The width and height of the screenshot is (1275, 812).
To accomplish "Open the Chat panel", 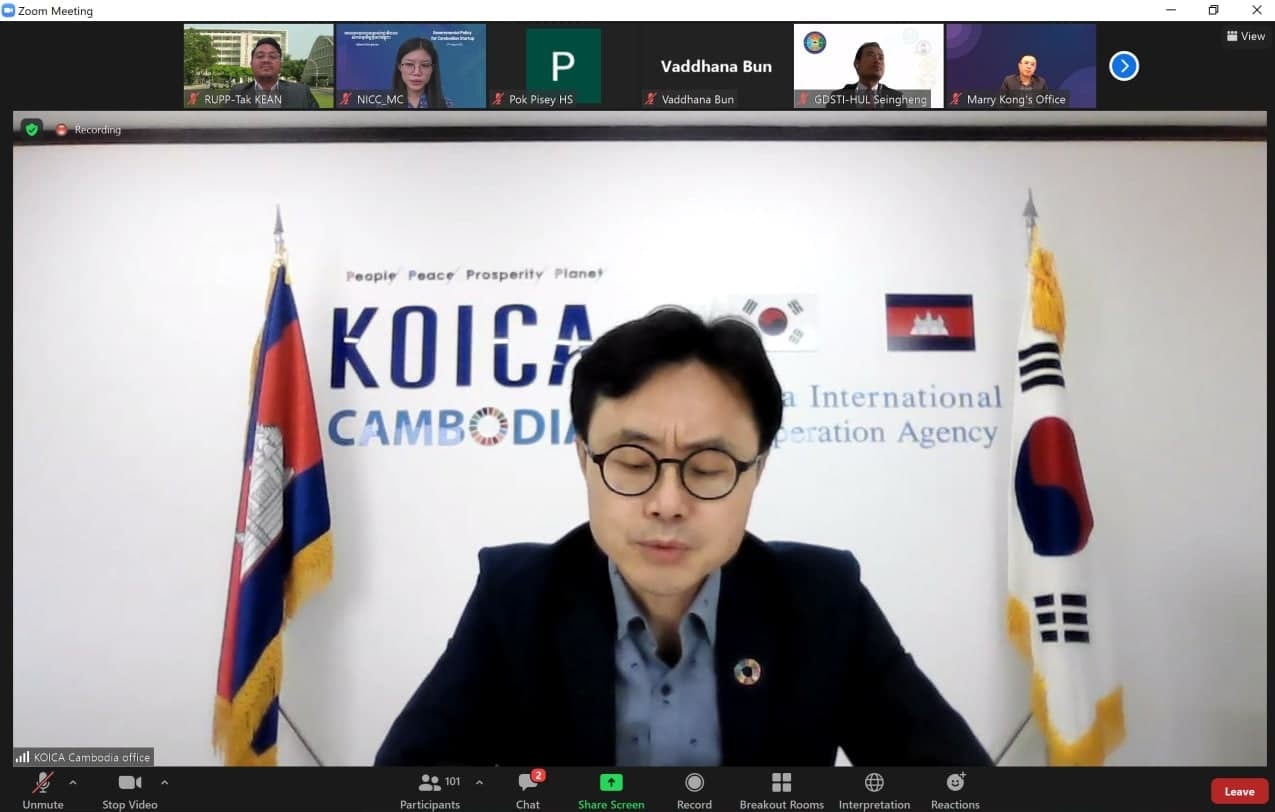I will tap(528, 790).
